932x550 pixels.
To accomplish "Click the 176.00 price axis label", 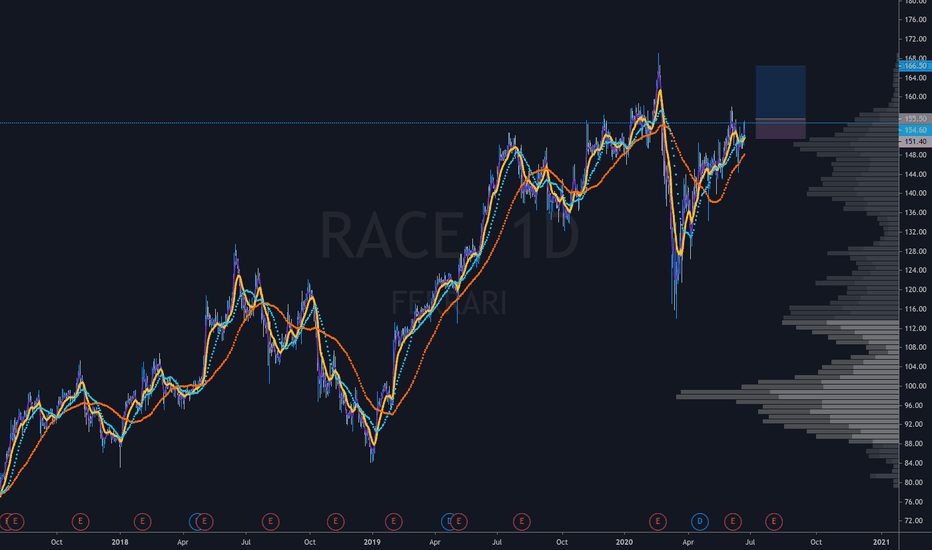I will coord(915,20).
